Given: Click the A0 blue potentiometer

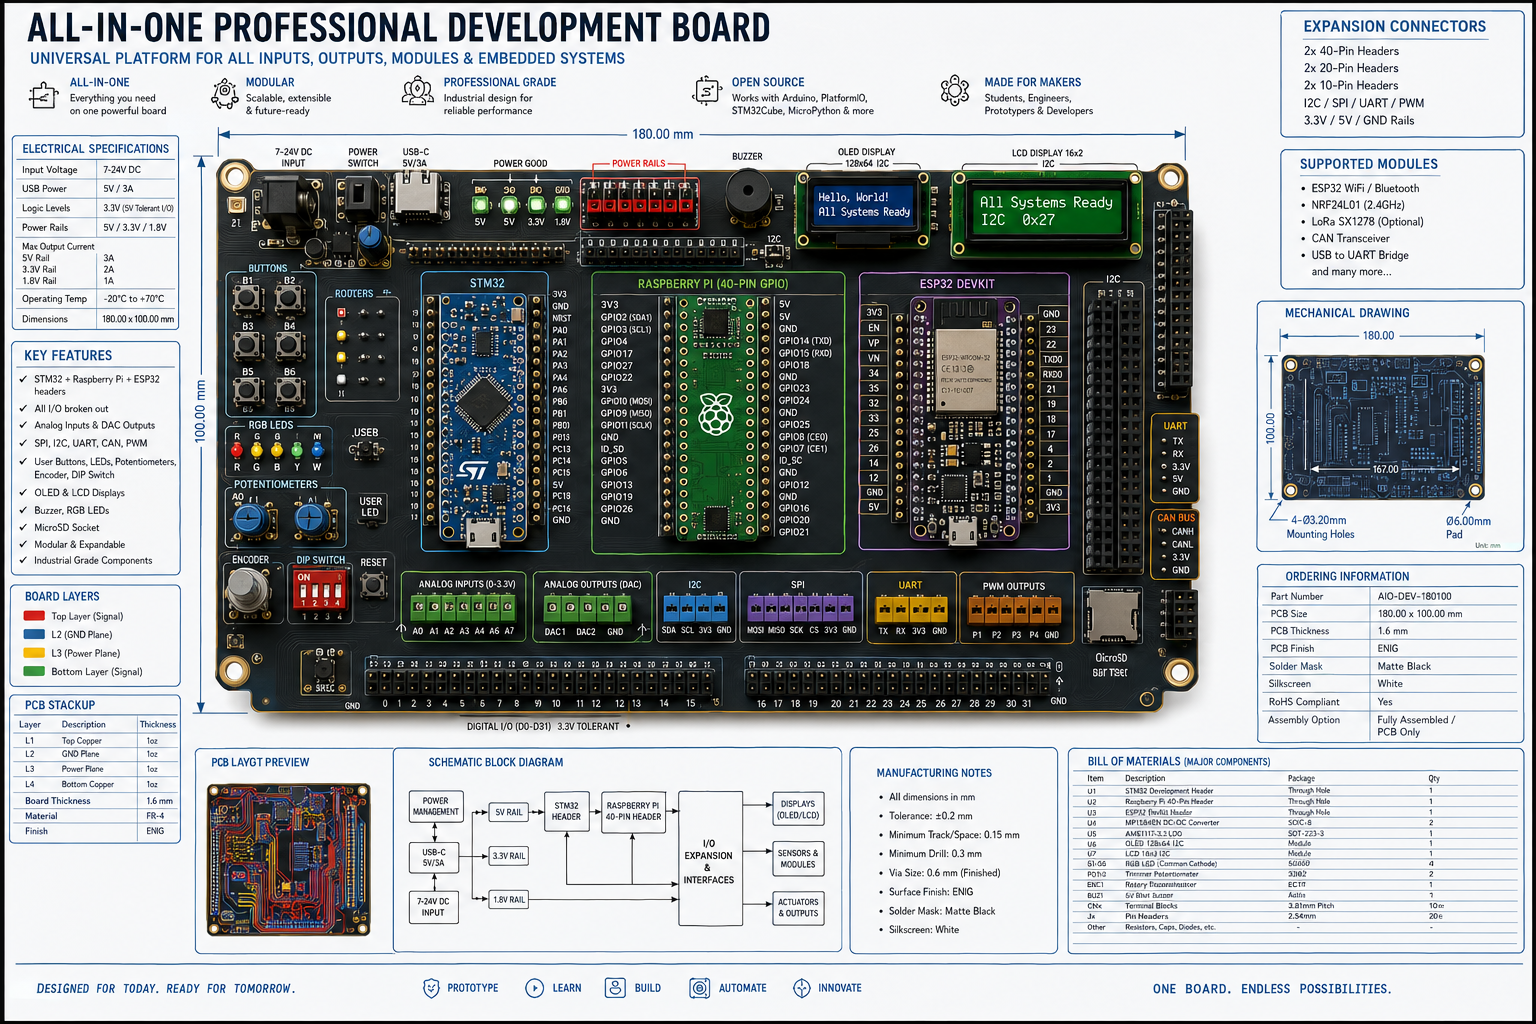Looking at the screenshot, I should (249, 520).
